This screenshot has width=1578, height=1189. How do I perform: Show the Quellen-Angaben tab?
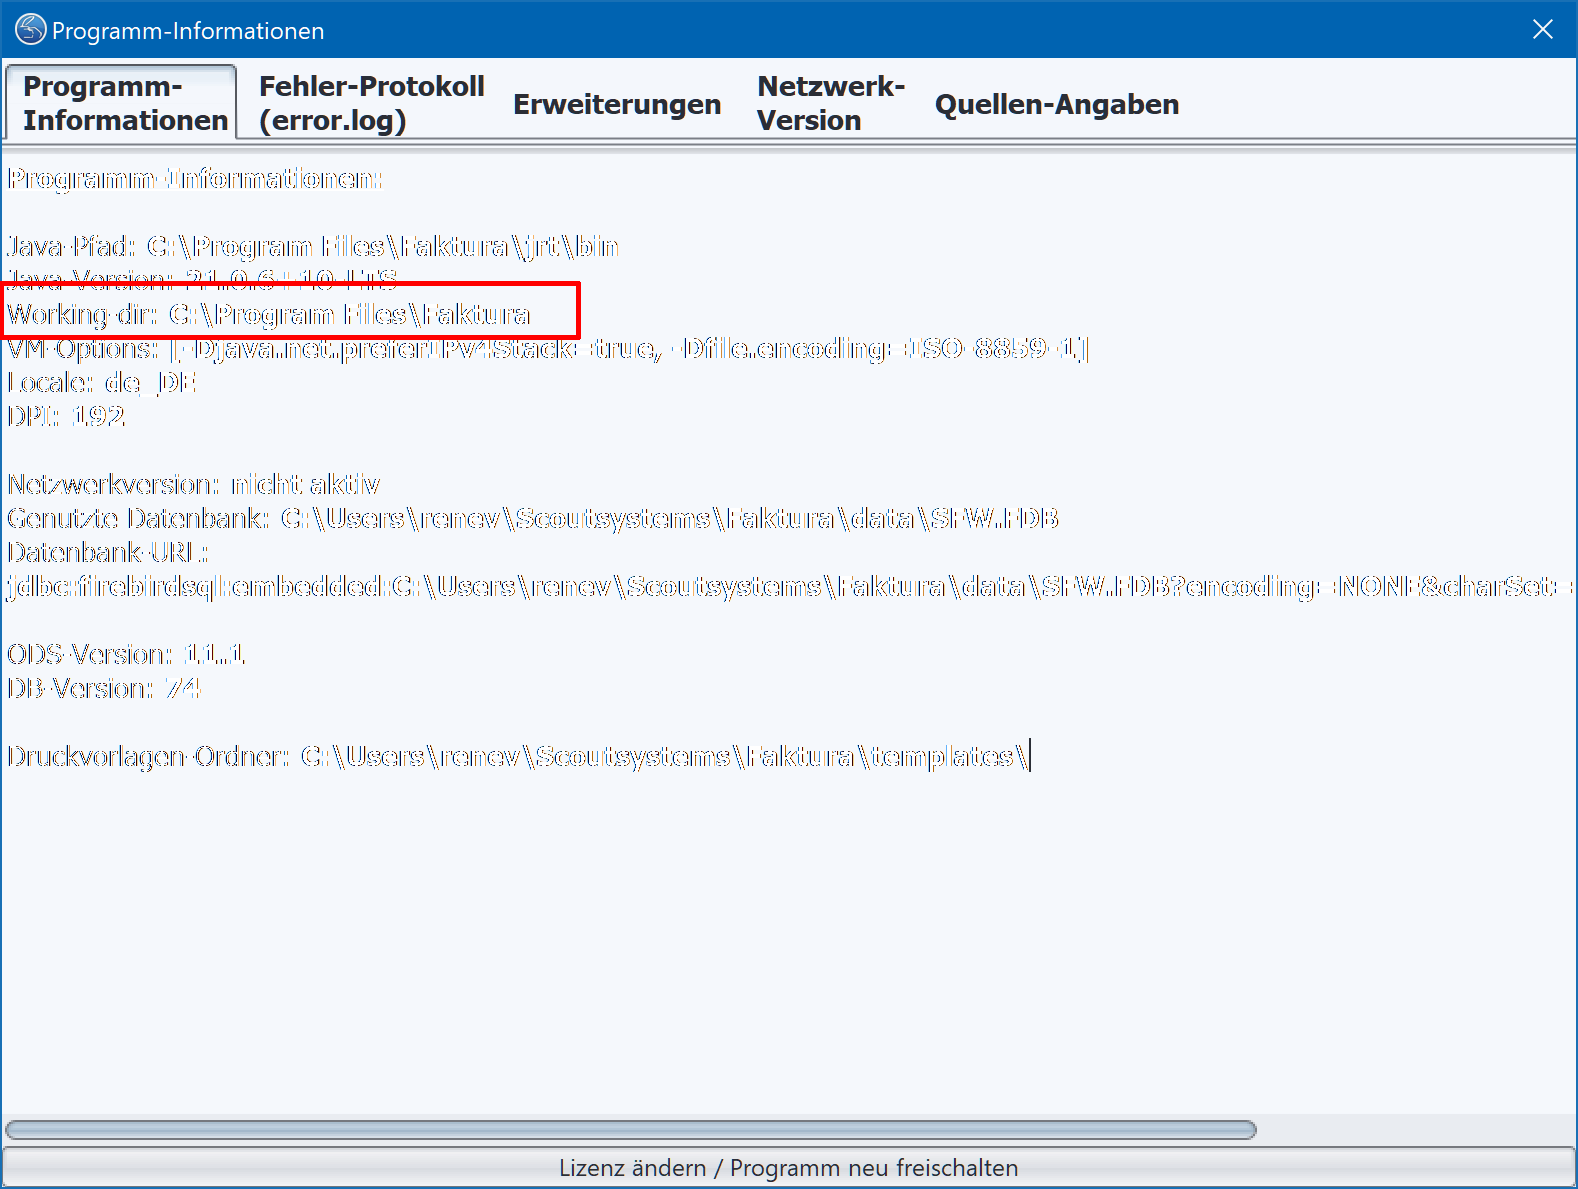(x=1056, y=104)
